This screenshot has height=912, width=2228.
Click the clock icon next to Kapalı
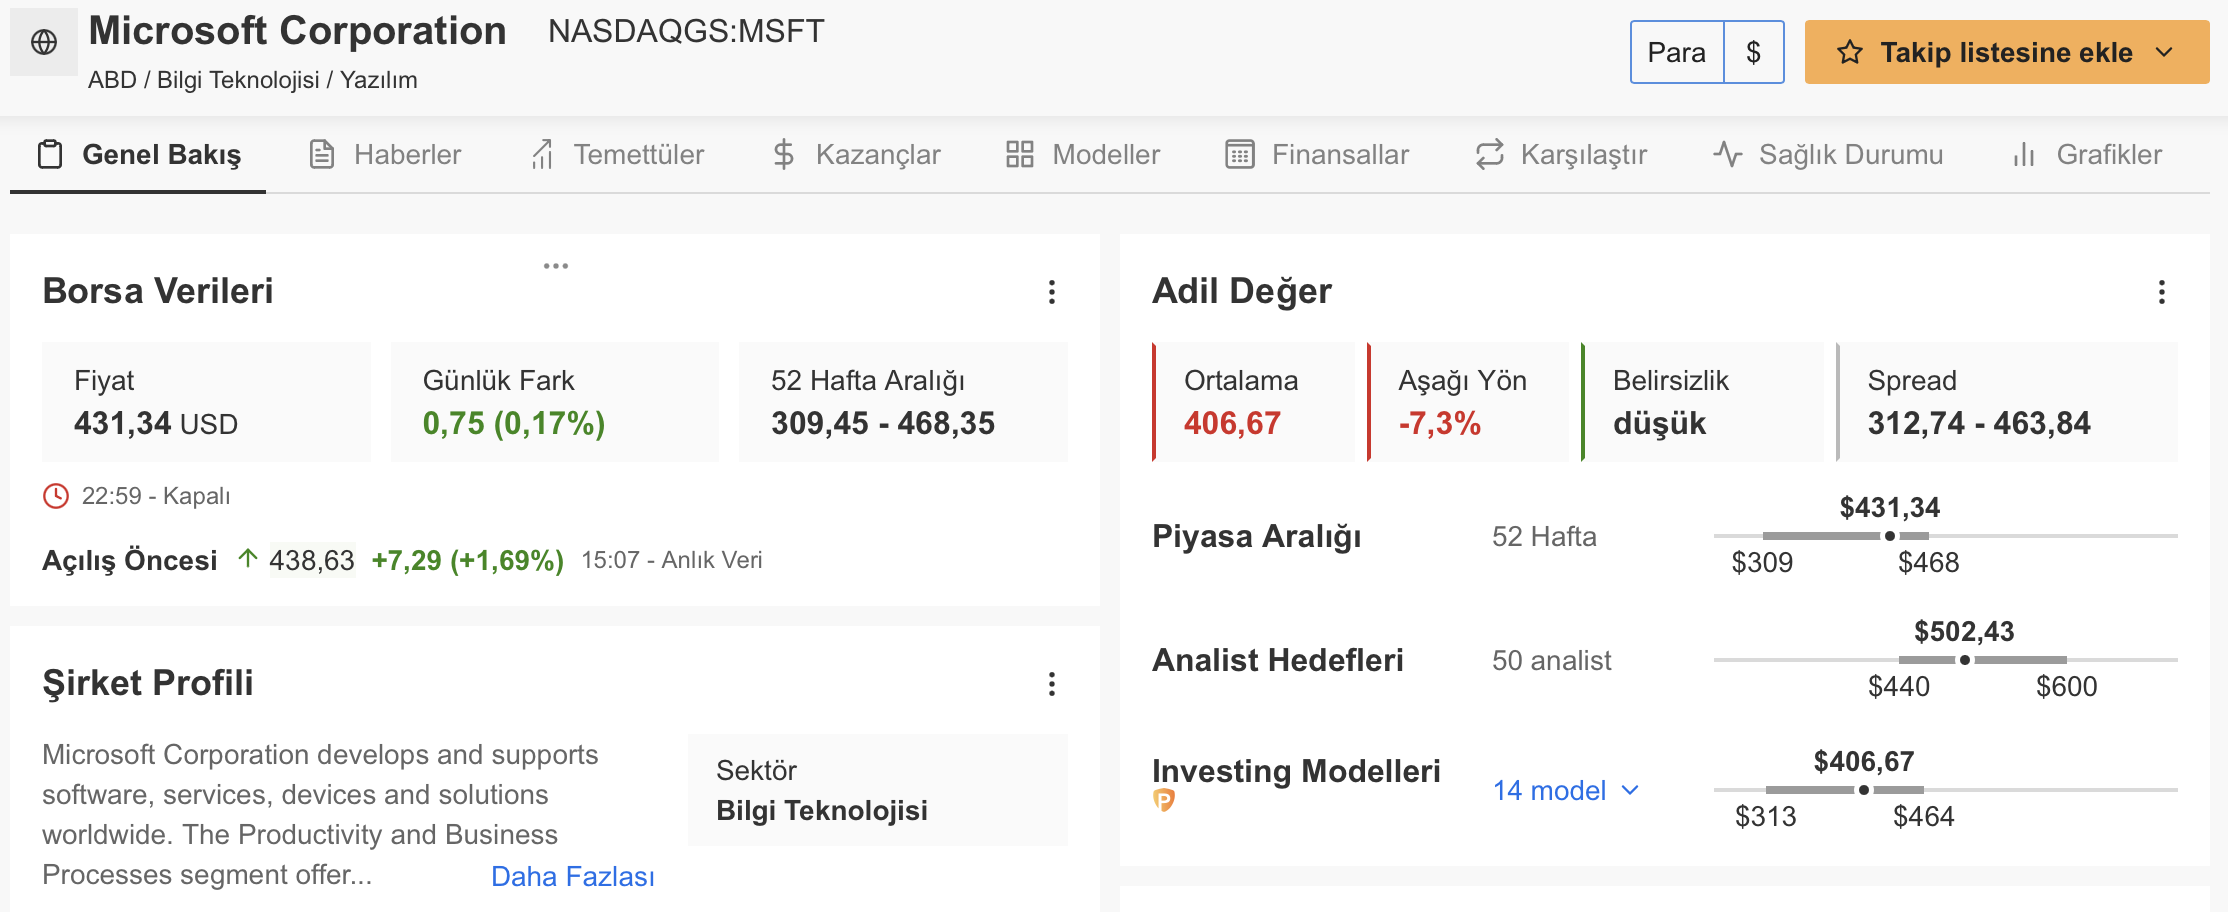[56, 496]
